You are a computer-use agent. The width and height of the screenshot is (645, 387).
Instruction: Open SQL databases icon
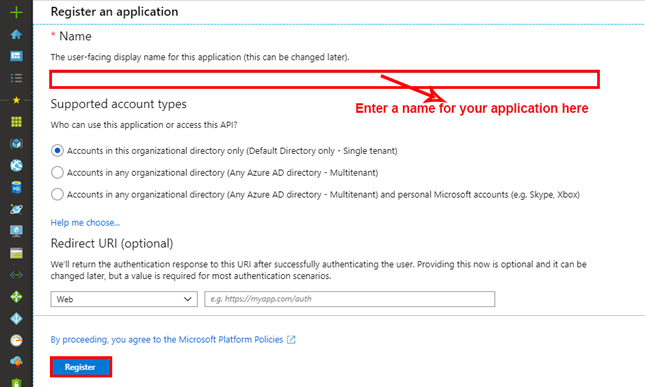[16, 188]
